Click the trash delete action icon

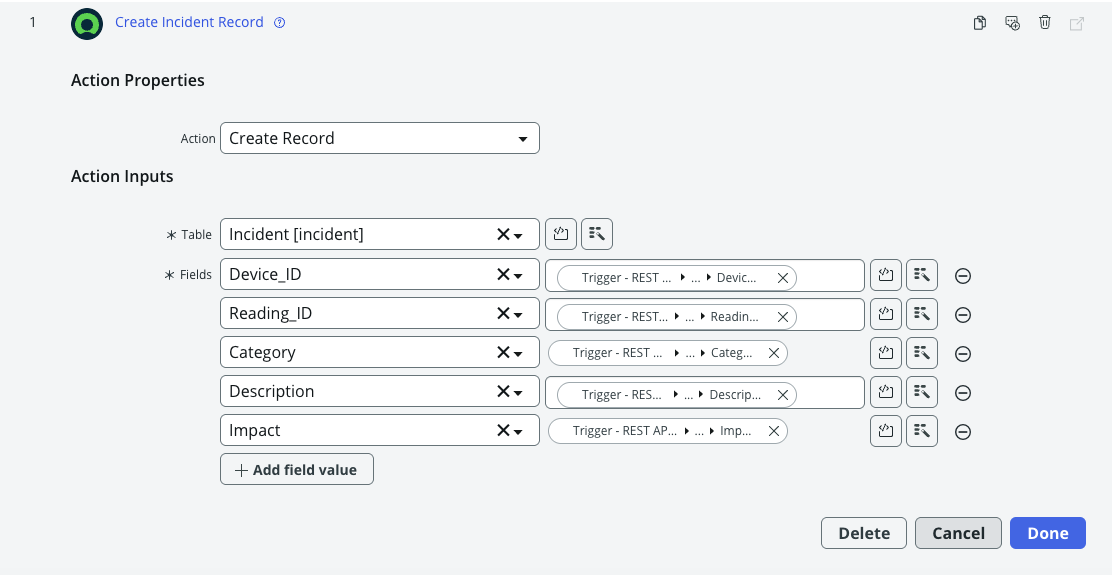click(x=1045, y=23)
